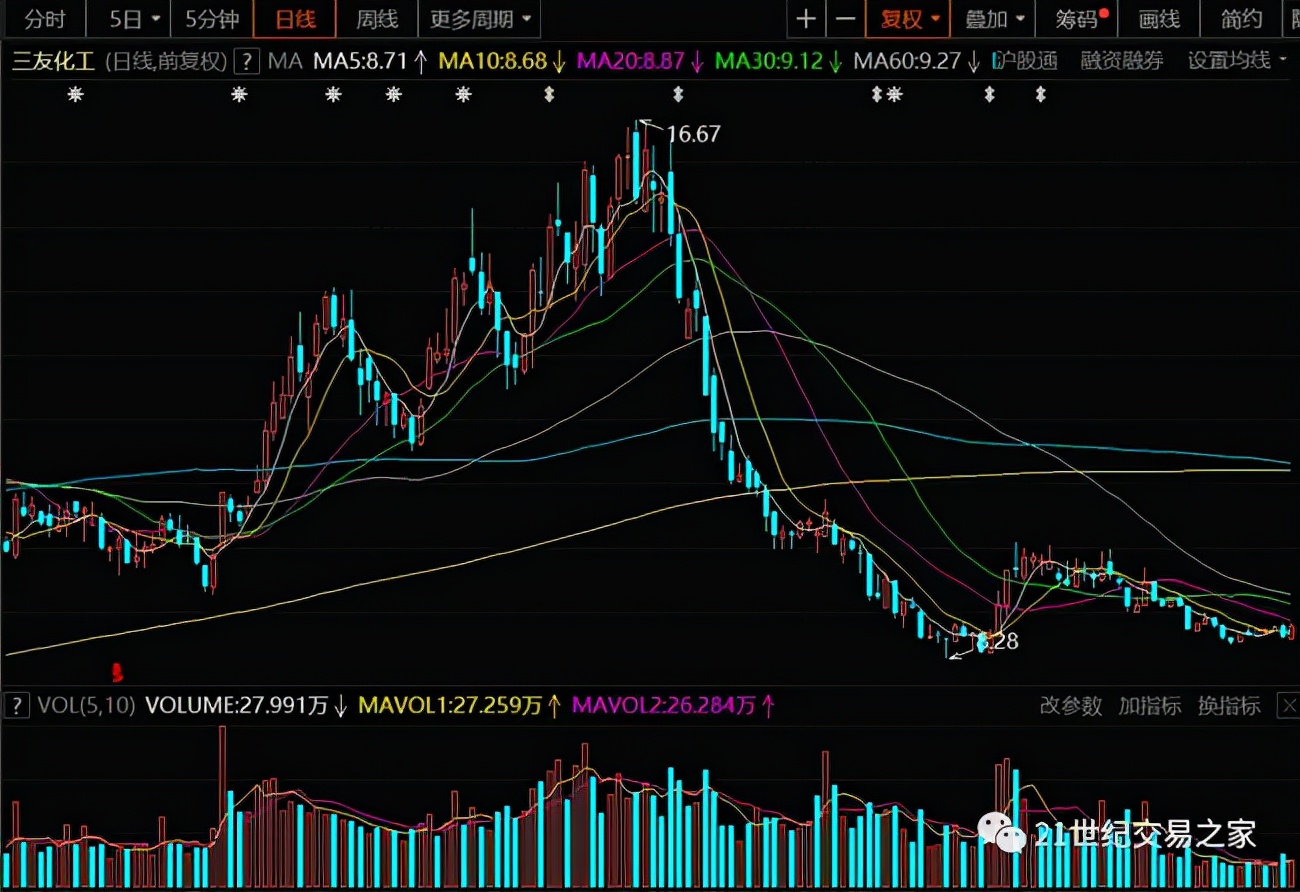
Task: Open the 更多周期 dropdown
Action: [x=480, y=19]
